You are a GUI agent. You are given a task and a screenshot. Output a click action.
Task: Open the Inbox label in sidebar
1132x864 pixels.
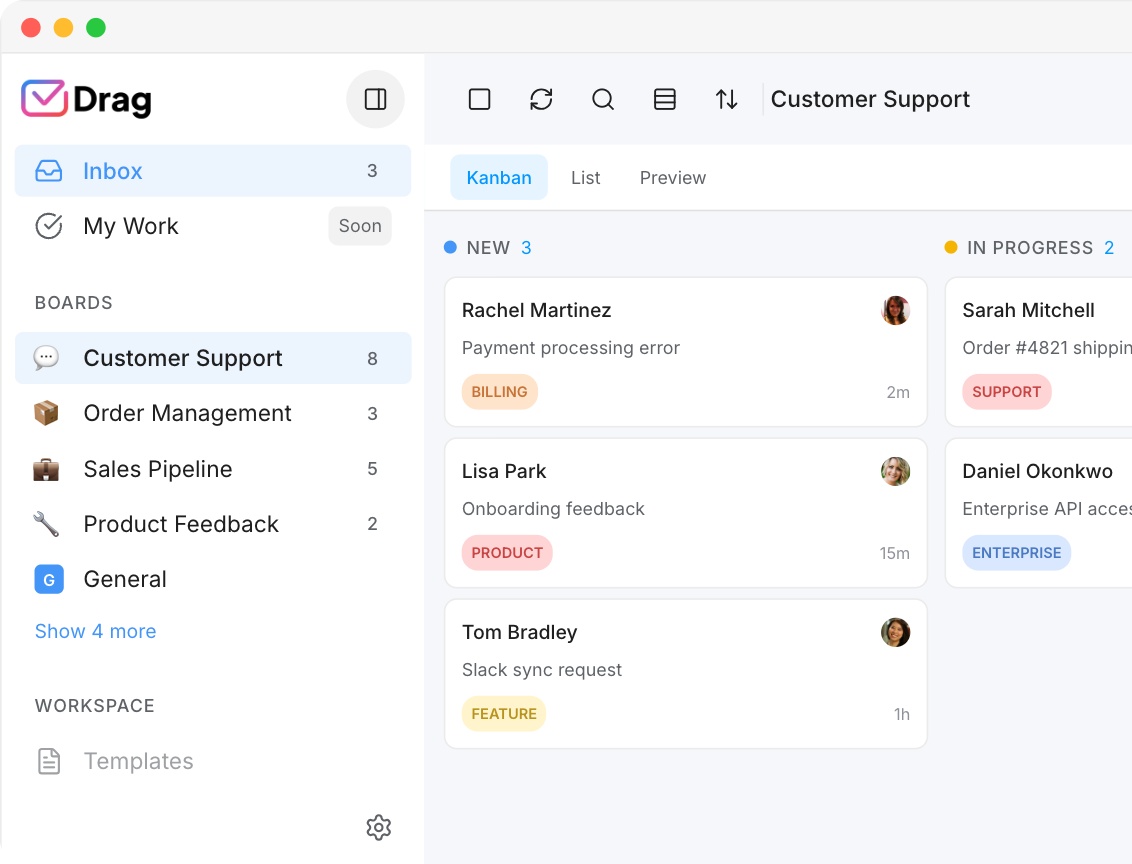(x=113, y=171)
